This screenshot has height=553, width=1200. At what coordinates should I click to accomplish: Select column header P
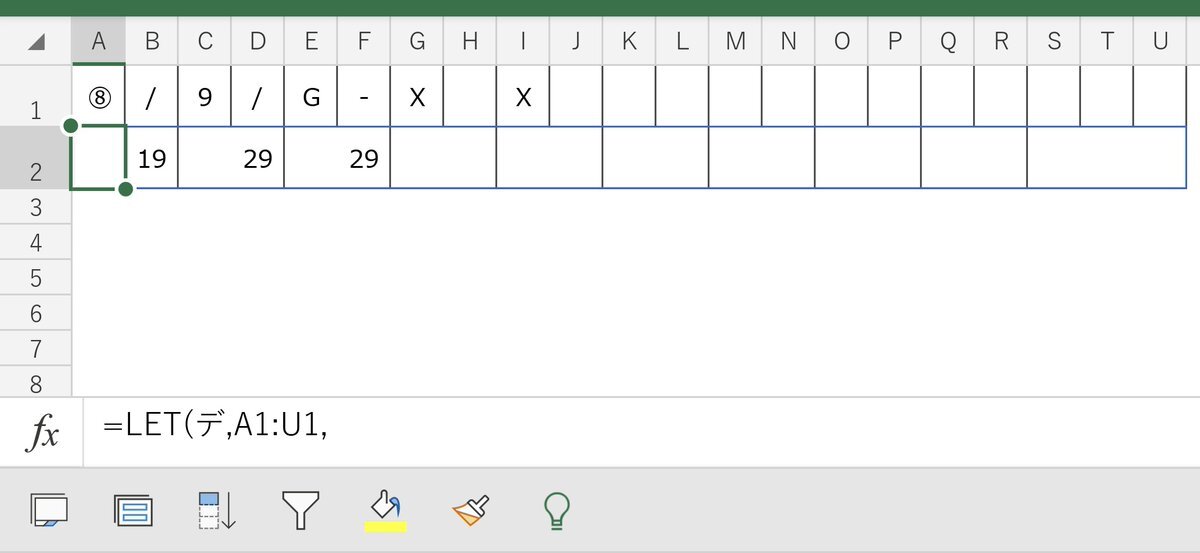coord(894,42)
